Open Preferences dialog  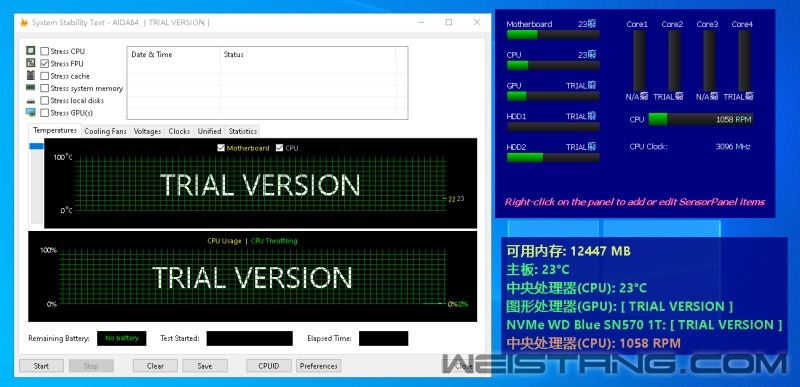318,366
